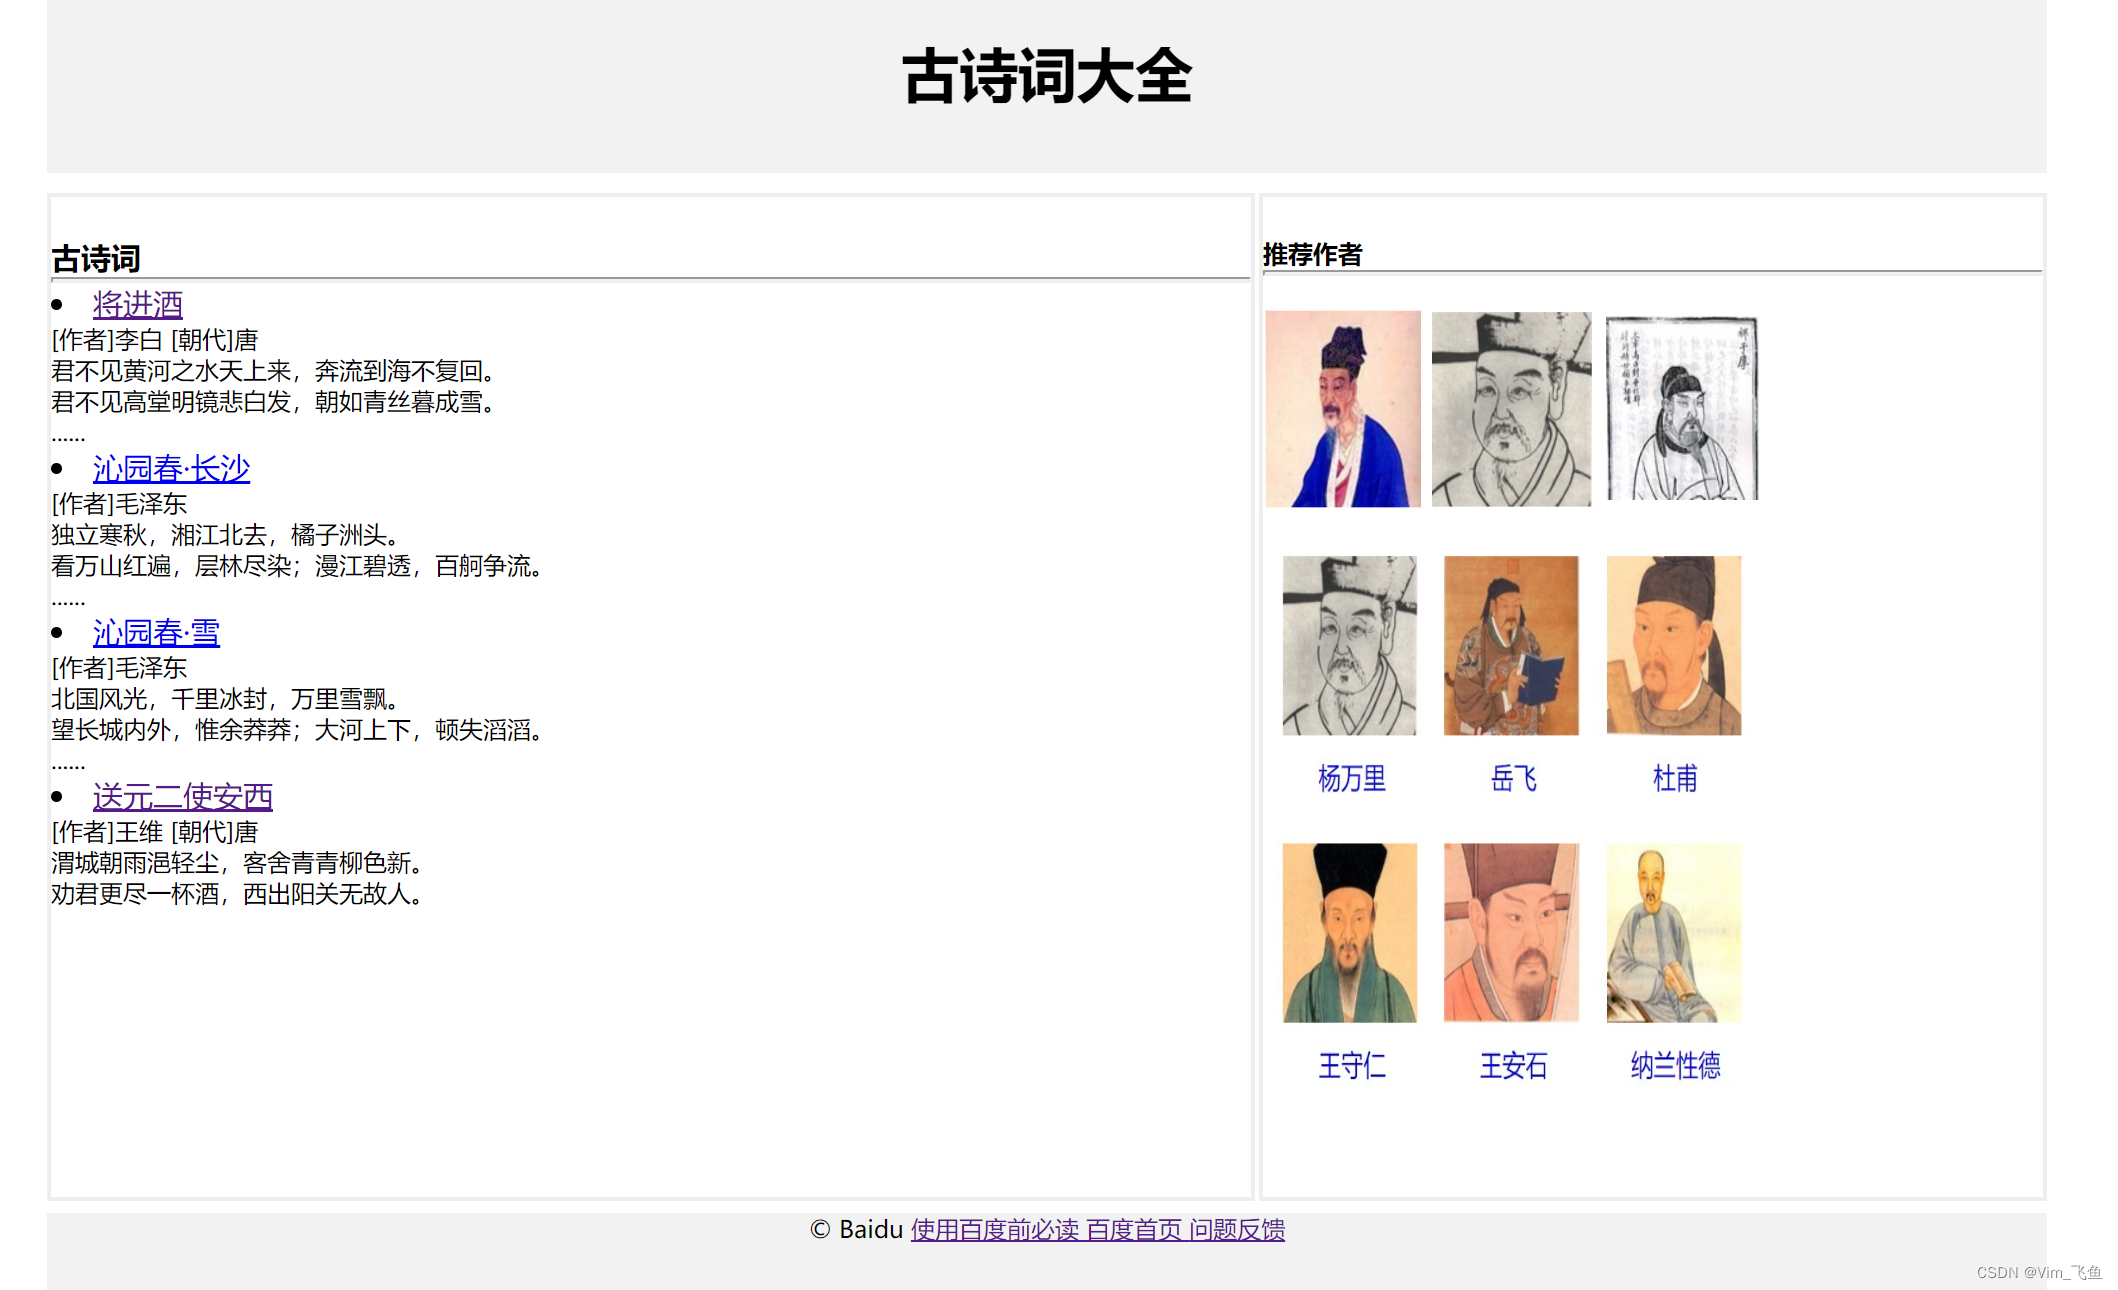Click the 岳飞 author name link
The height and width of the screenshot is (1290, 2118).
point(1512,778)
